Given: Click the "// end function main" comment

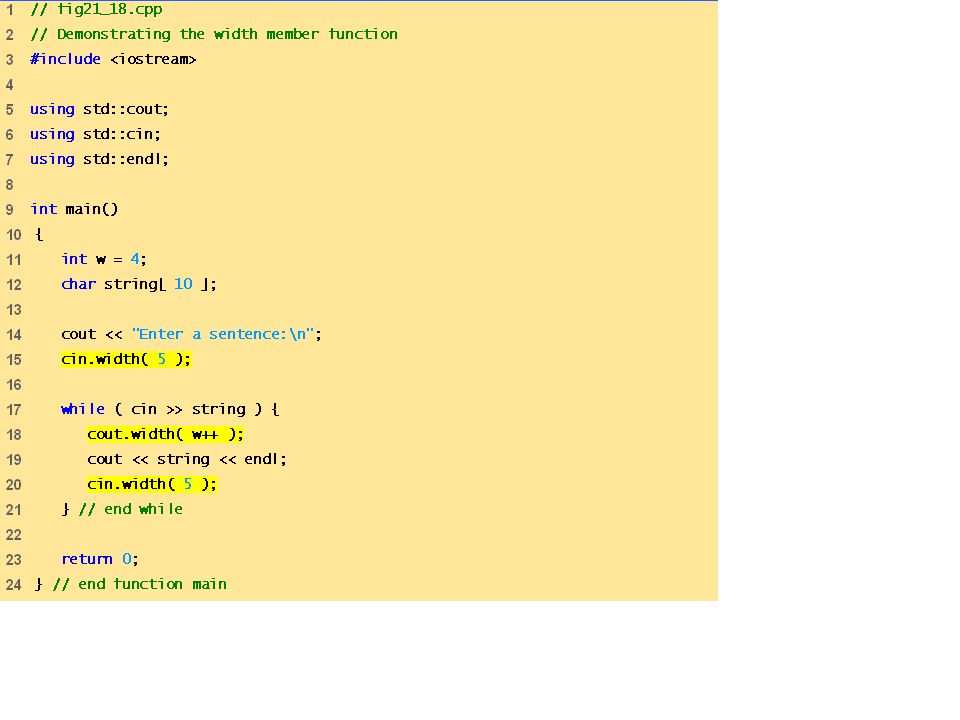Looking at the screenshot, I should (140, 584).
